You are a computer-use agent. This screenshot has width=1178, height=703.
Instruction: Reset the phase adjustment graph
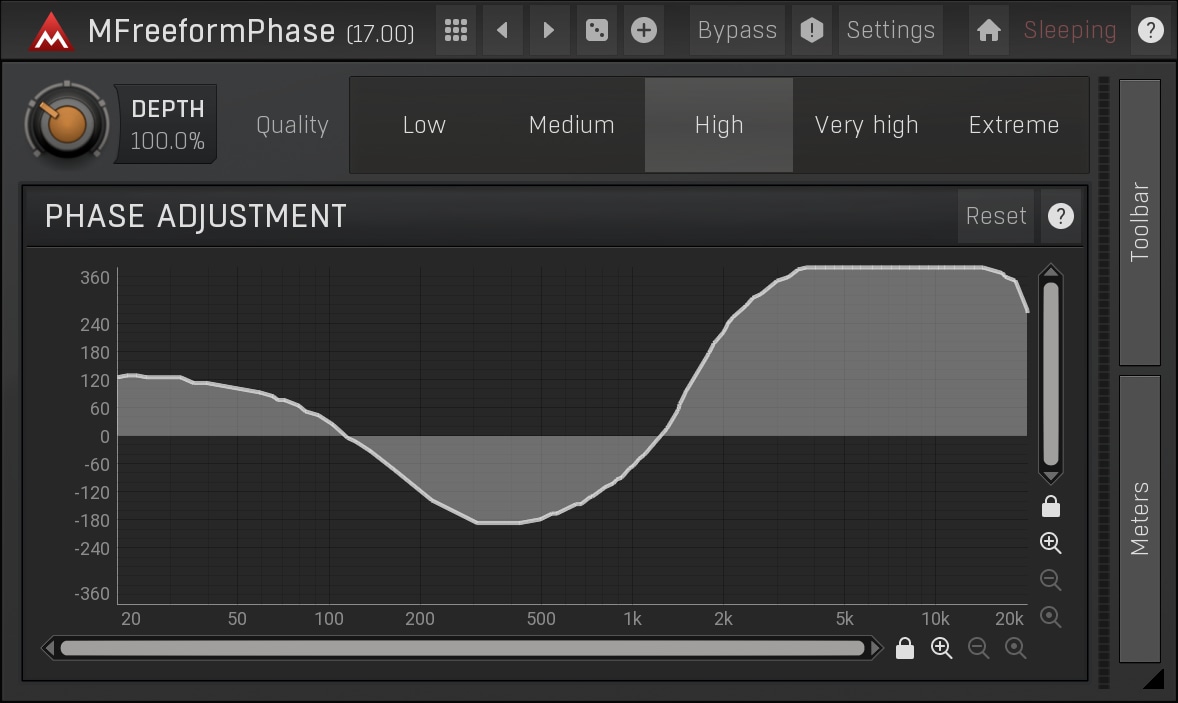[995, 216]
